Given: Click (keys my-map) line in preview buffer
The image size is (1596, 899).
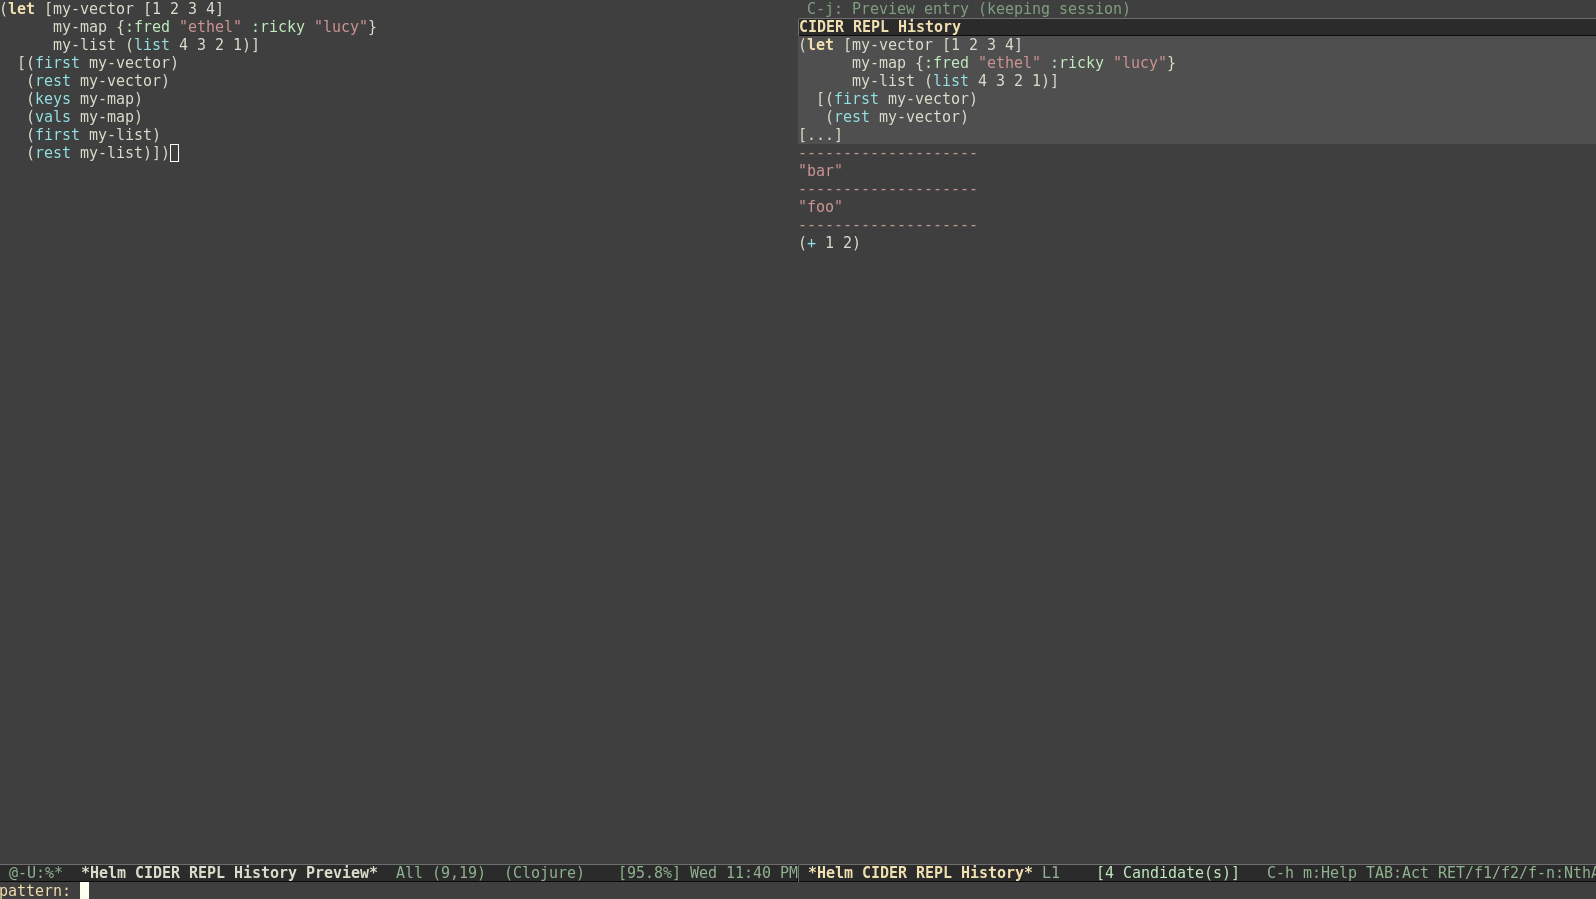Looking at the screenshot, I should coord(85,99).
